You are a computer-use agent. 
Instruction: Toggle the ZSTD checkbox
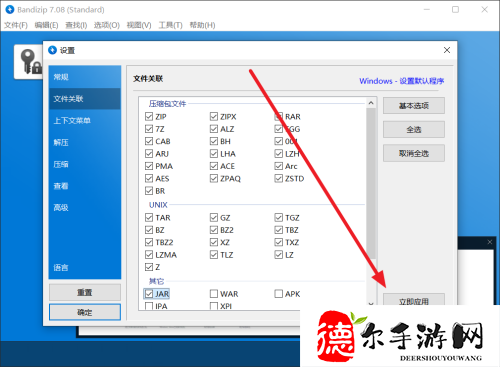[x=278, y=178]
